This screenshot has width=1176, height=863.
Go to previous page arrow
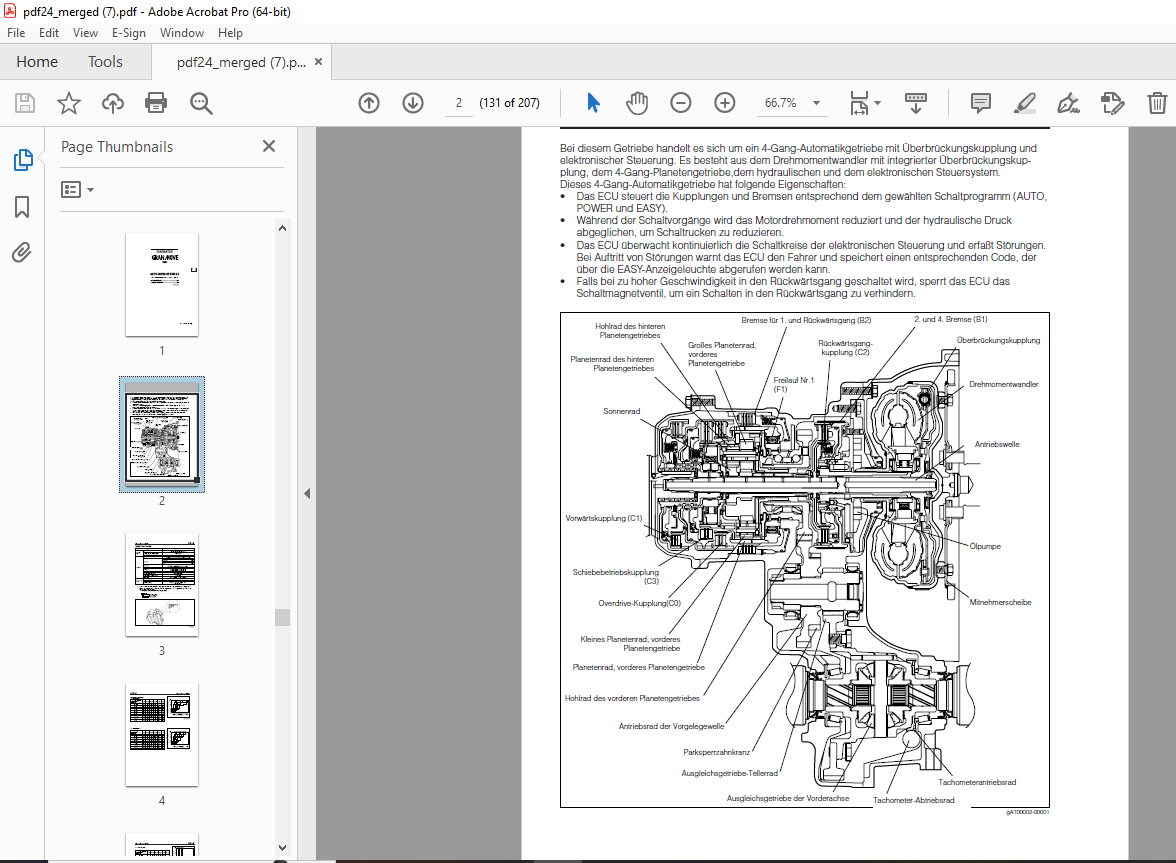point(369,103)
